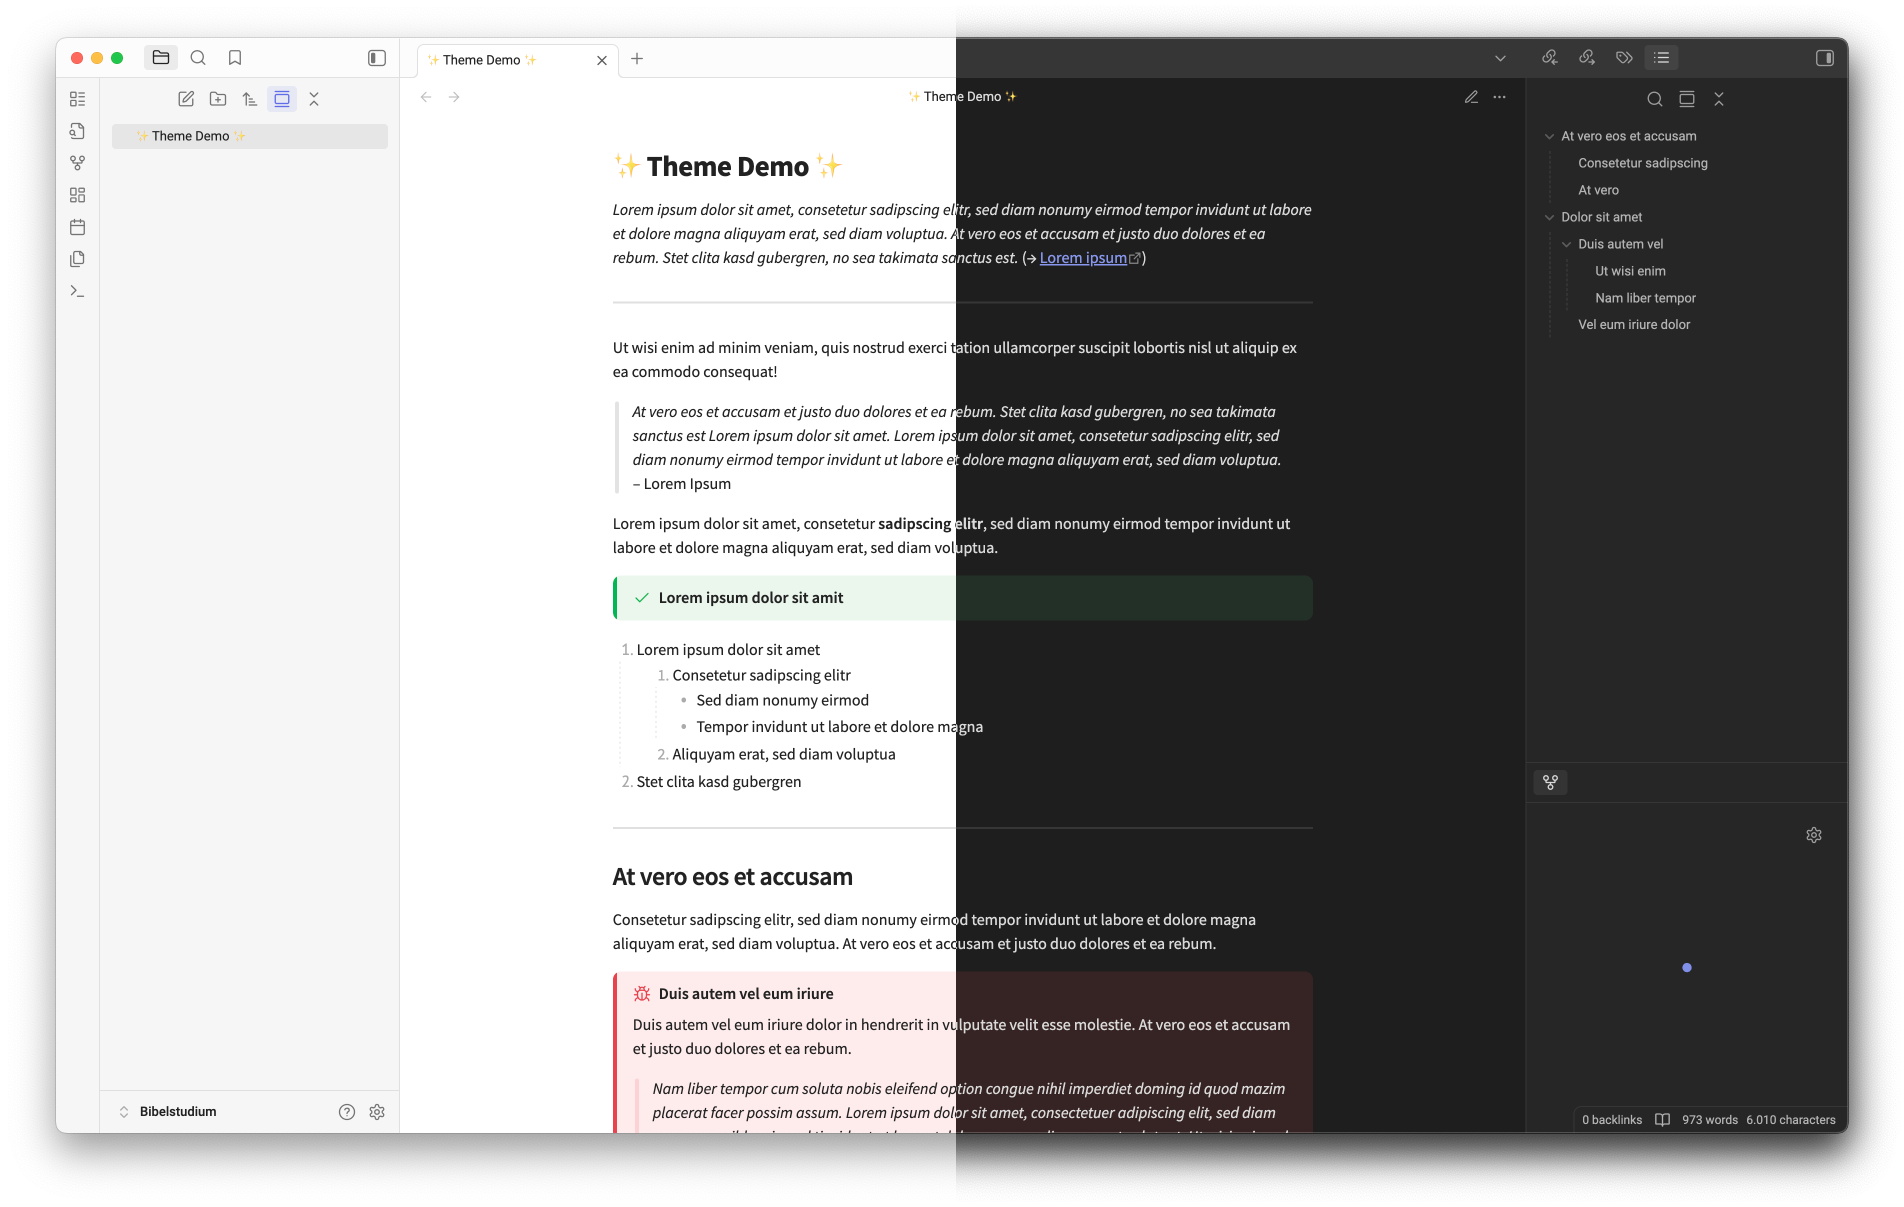
Task: Jump to 'Nam liber tempor' outline heading
Action: (1645, 298)
